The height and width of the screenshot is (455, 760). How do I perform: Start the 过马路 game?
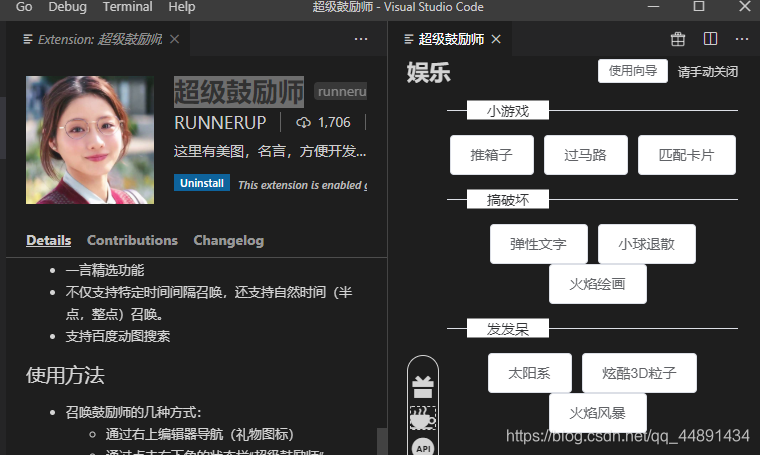tap(586, 155)
